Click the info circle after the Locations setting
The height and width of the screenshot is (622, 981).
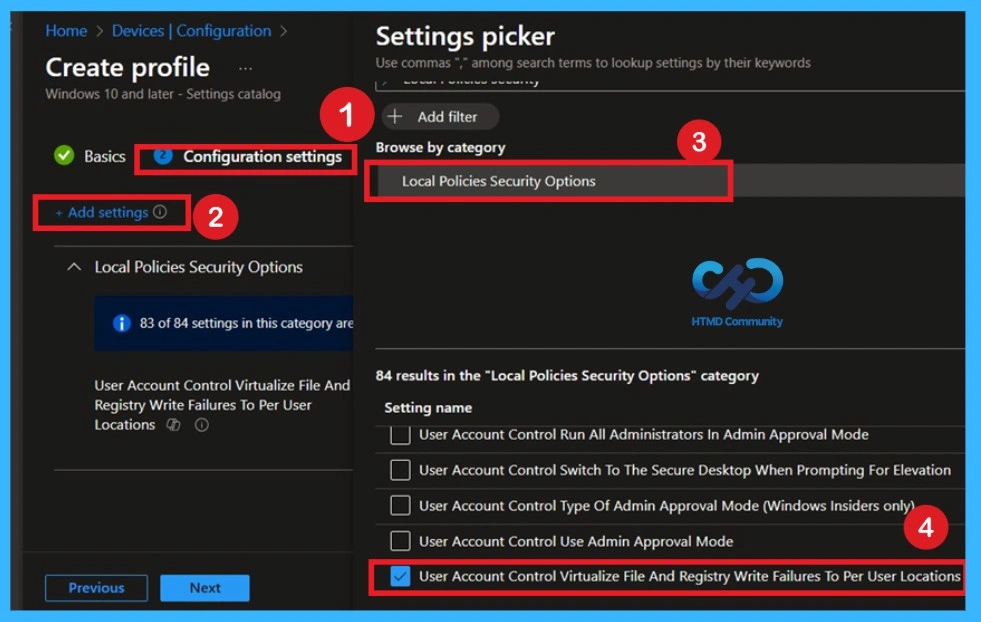point(200,425)
